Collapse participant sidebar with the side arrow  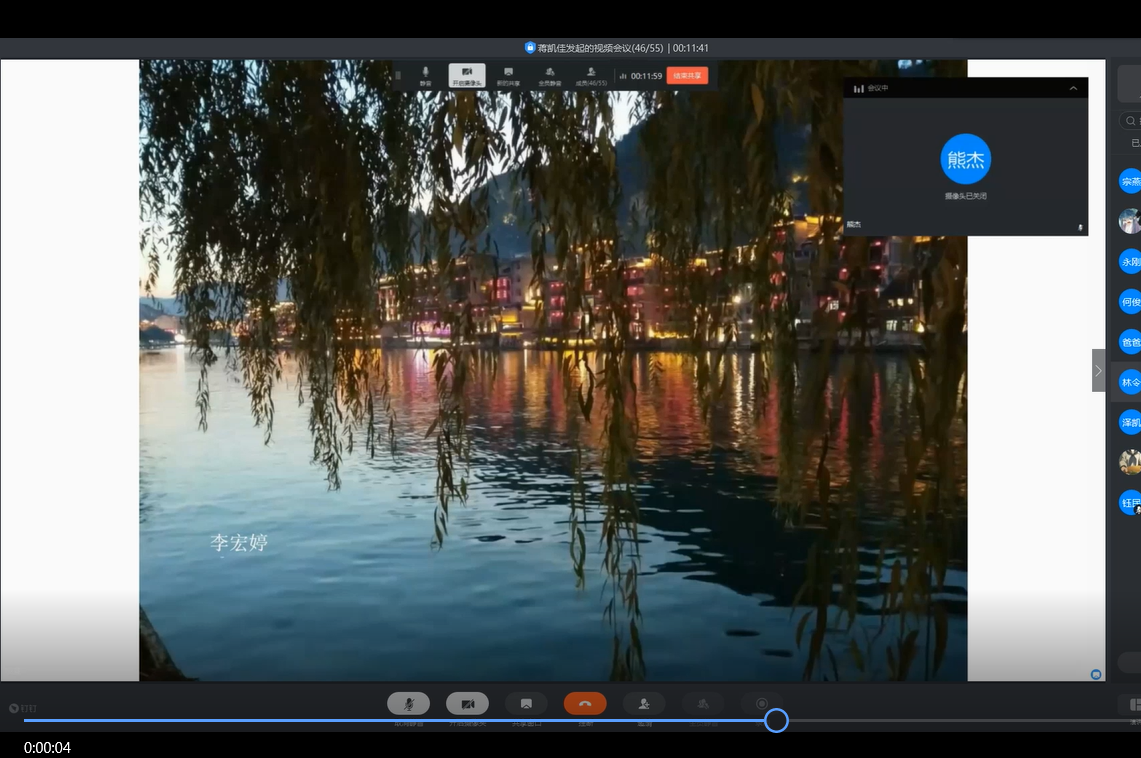pyautogui.click(x=1098, y=370)
